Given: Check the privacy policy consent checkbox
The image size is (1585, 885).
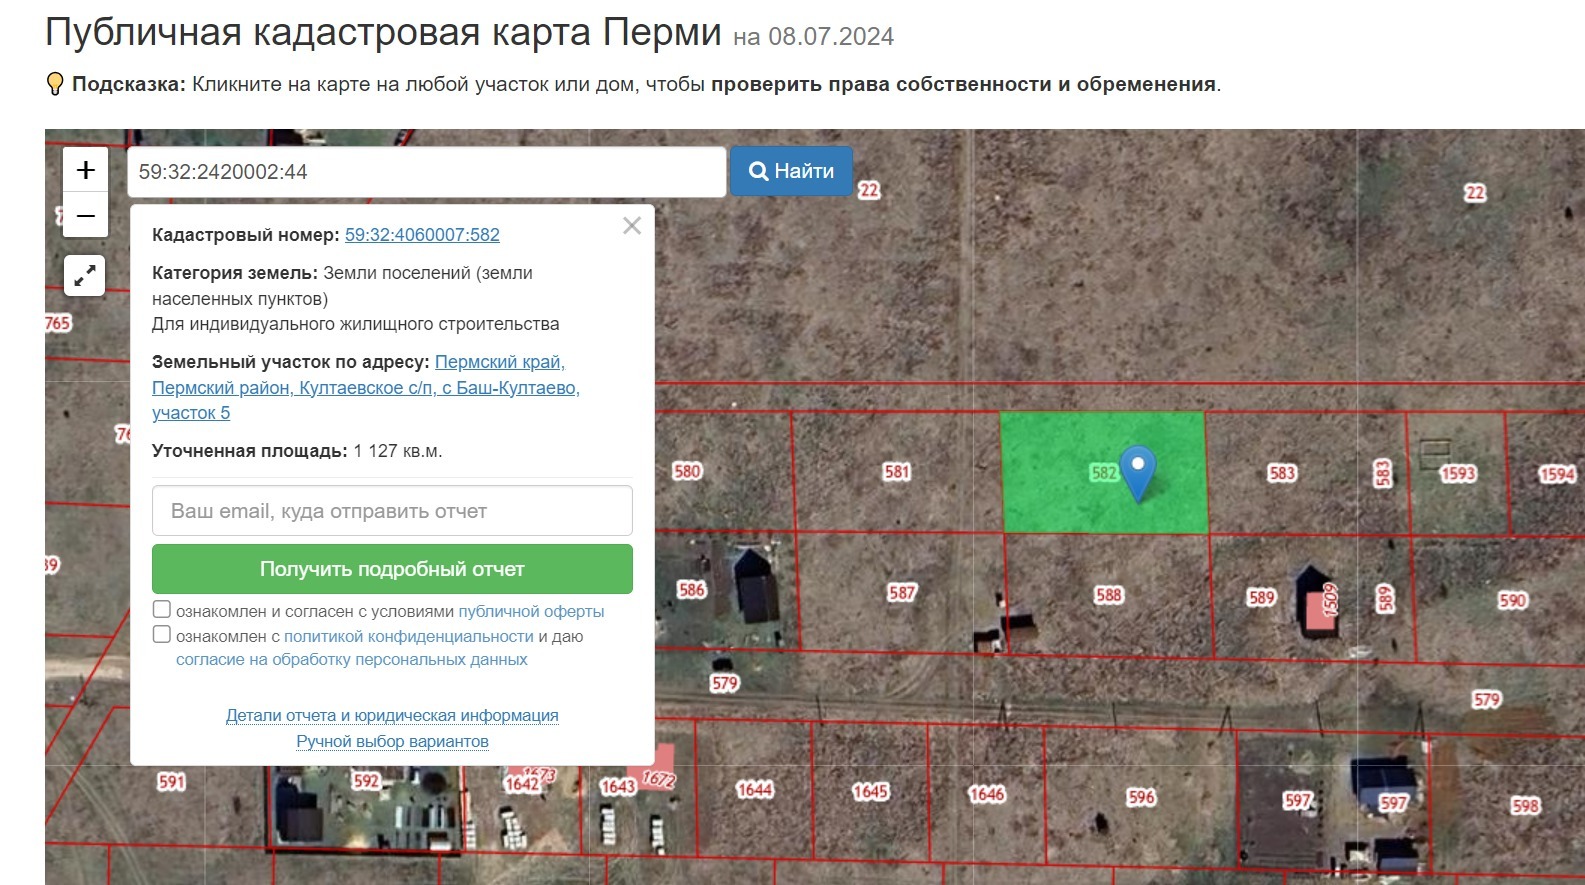Looking at the screenshot, I should [161, 634].
